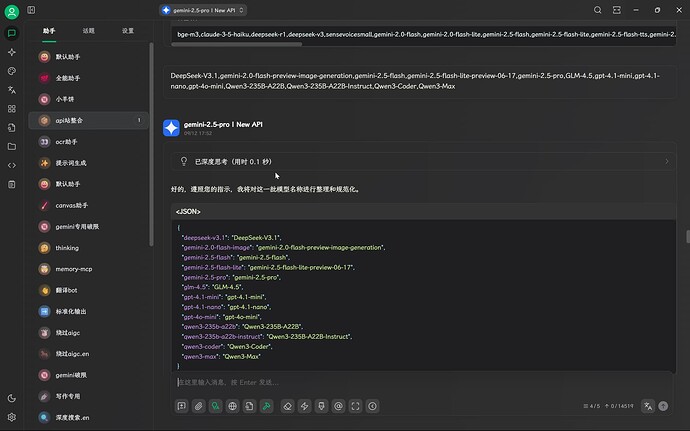Switch to 话题 tab
Screen dimensions: 690x431
[88, 31]
